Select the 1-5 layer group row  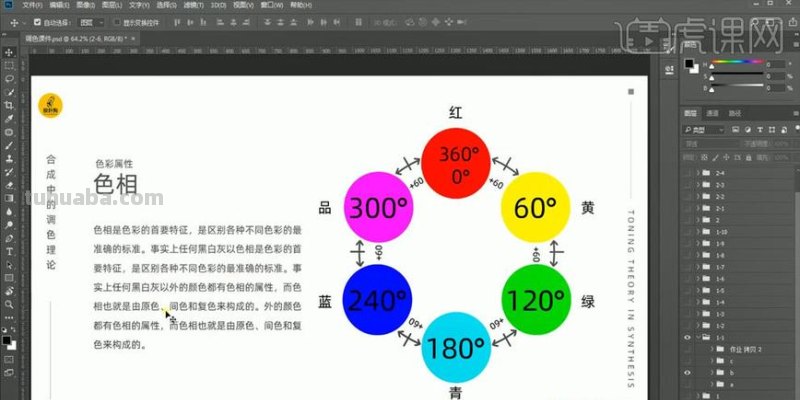tap(738, 290)
